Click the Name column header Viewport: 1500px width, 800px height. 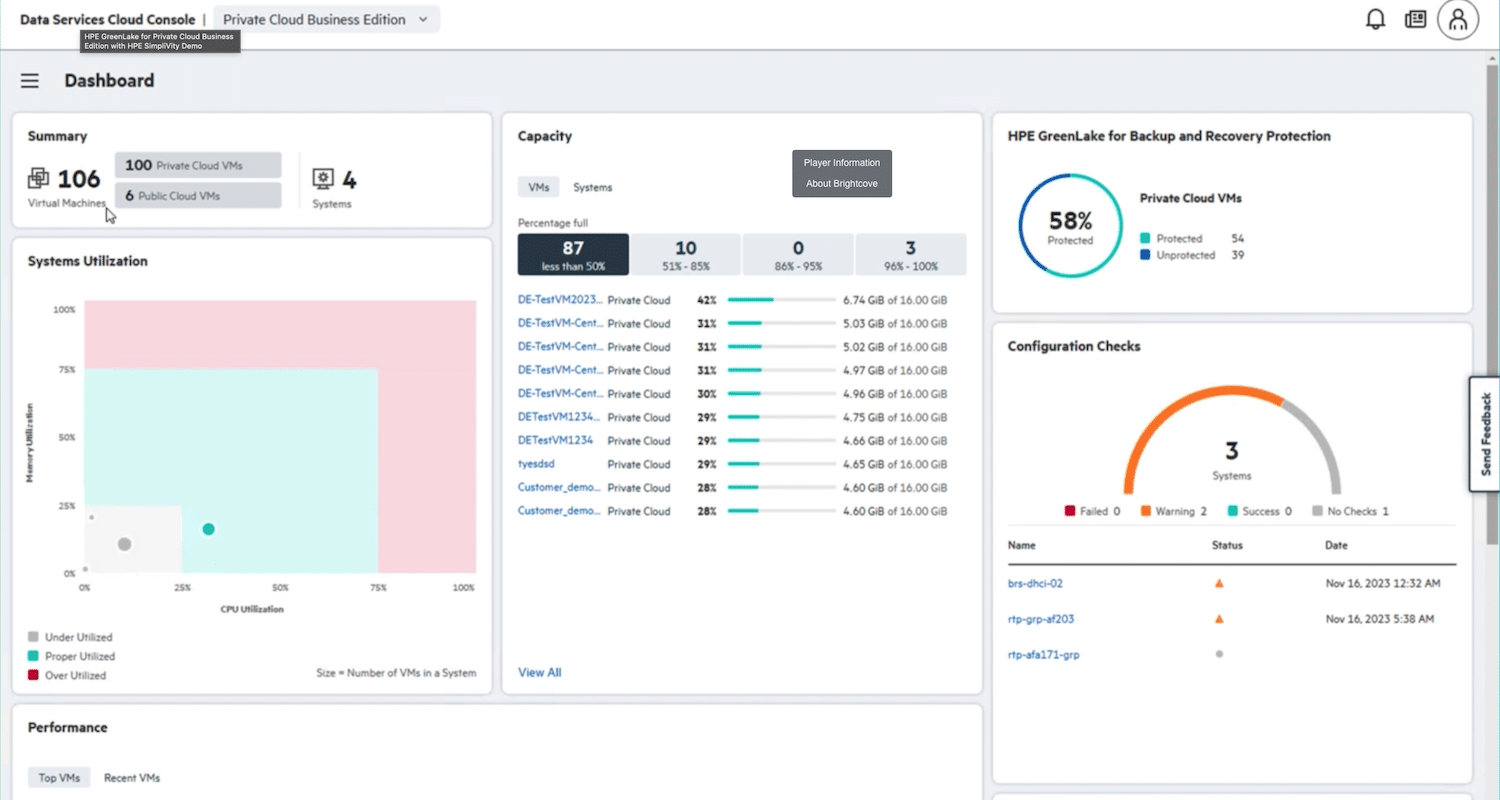pos(1022,545)
